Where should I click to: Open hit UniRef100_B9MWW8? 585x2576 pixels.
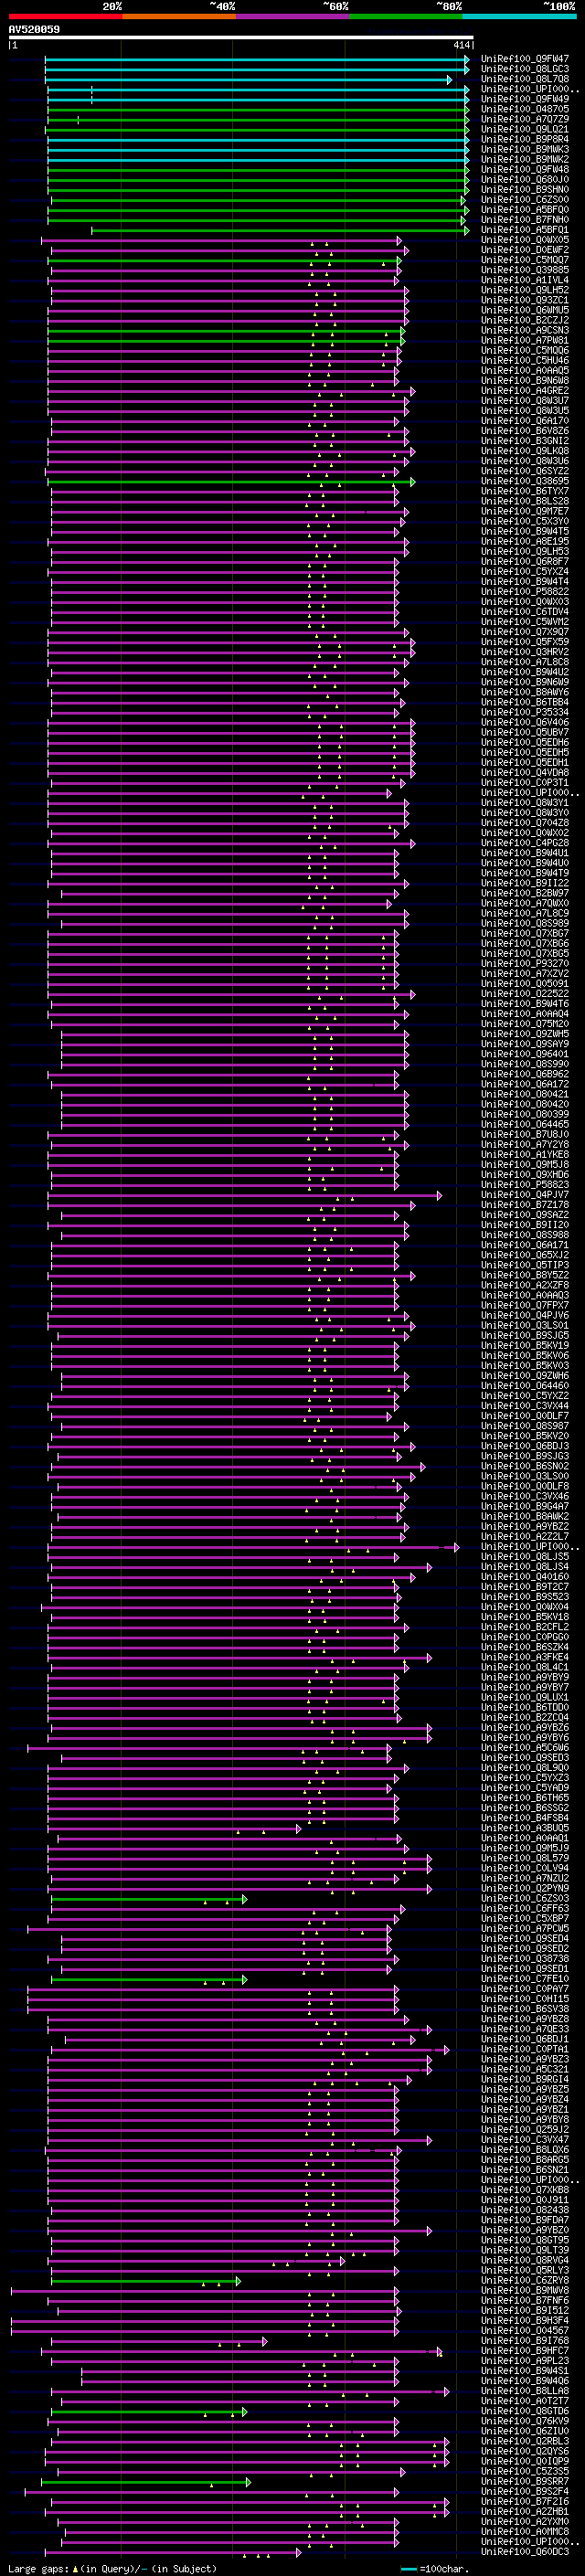coord(525,2290)
